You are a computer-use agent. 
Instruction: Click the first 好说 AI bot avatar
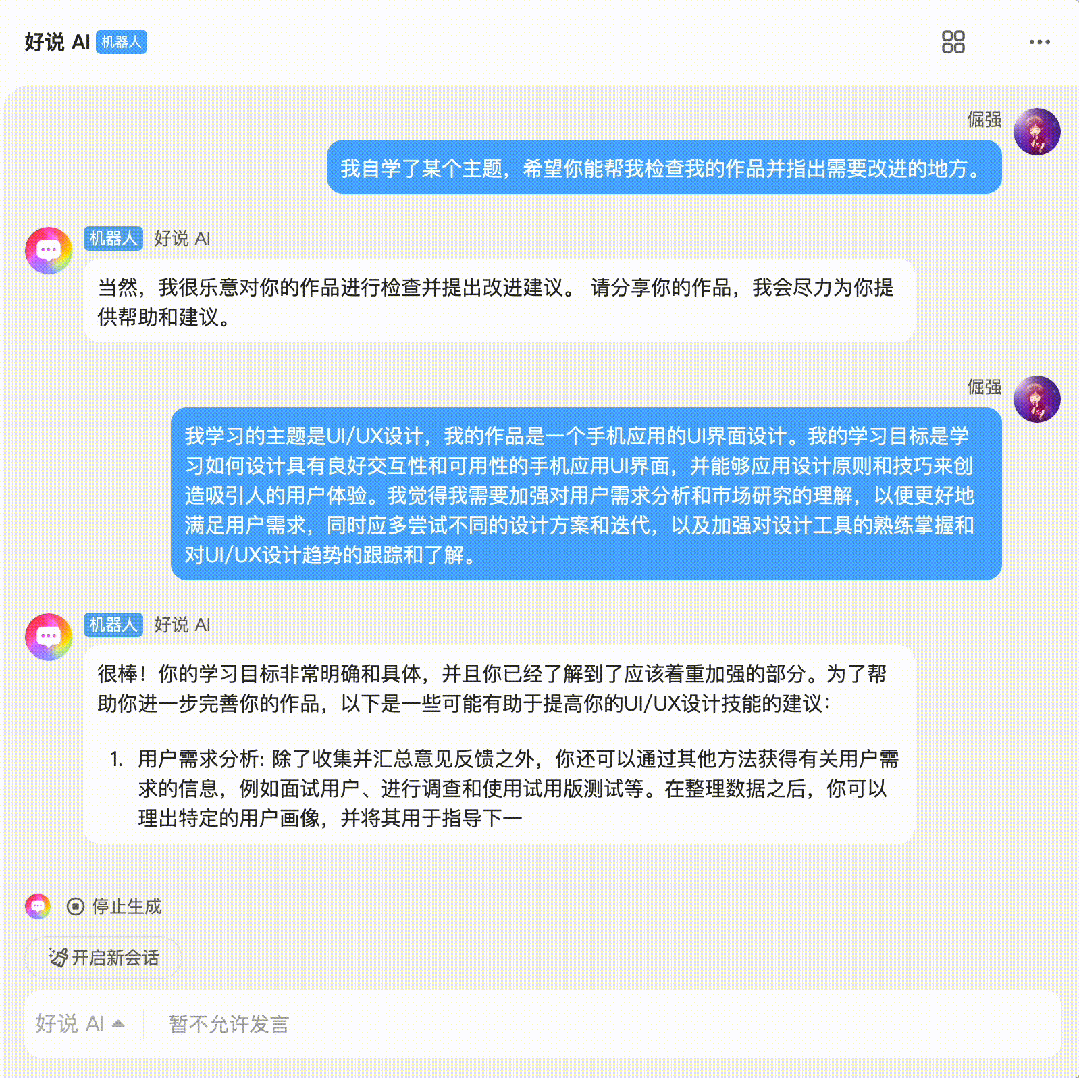pos(48,250)
